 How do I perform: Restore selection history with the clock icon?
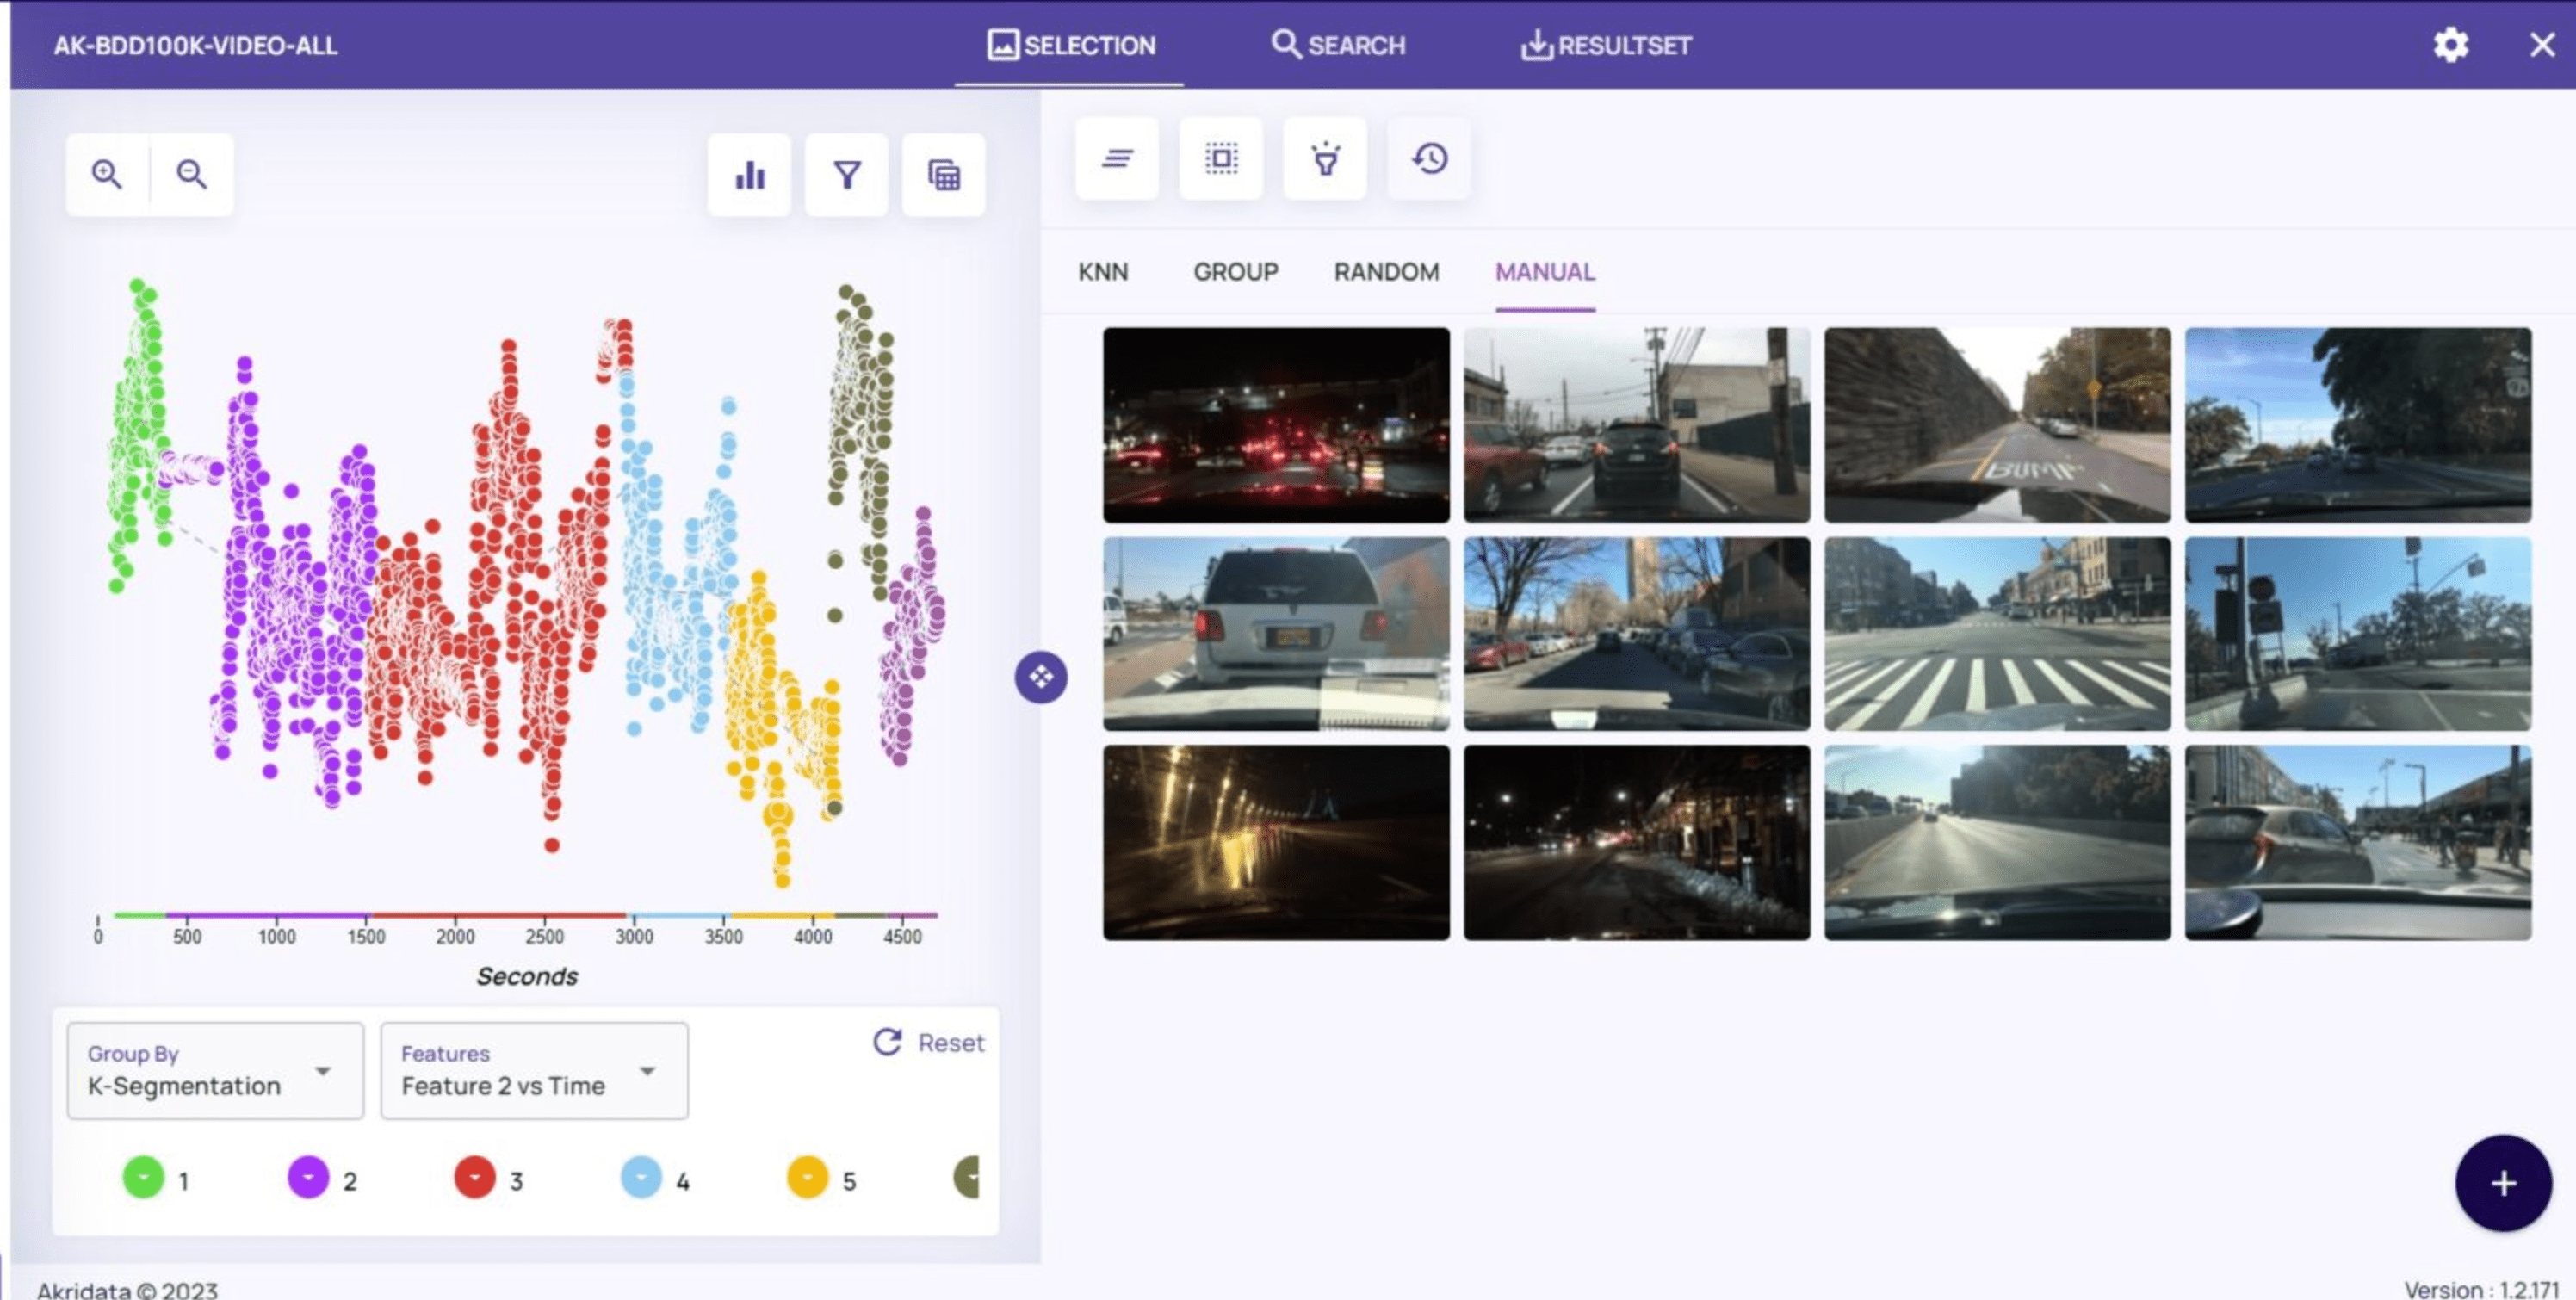(x=1428, y=158)
